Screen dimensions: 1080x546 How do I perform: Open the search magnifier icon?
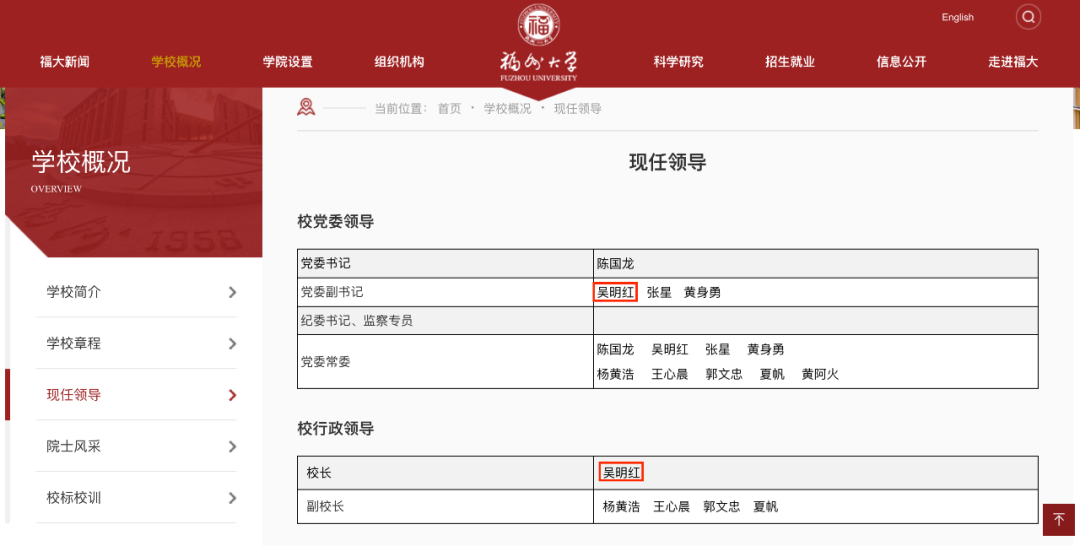[1028, 17]
